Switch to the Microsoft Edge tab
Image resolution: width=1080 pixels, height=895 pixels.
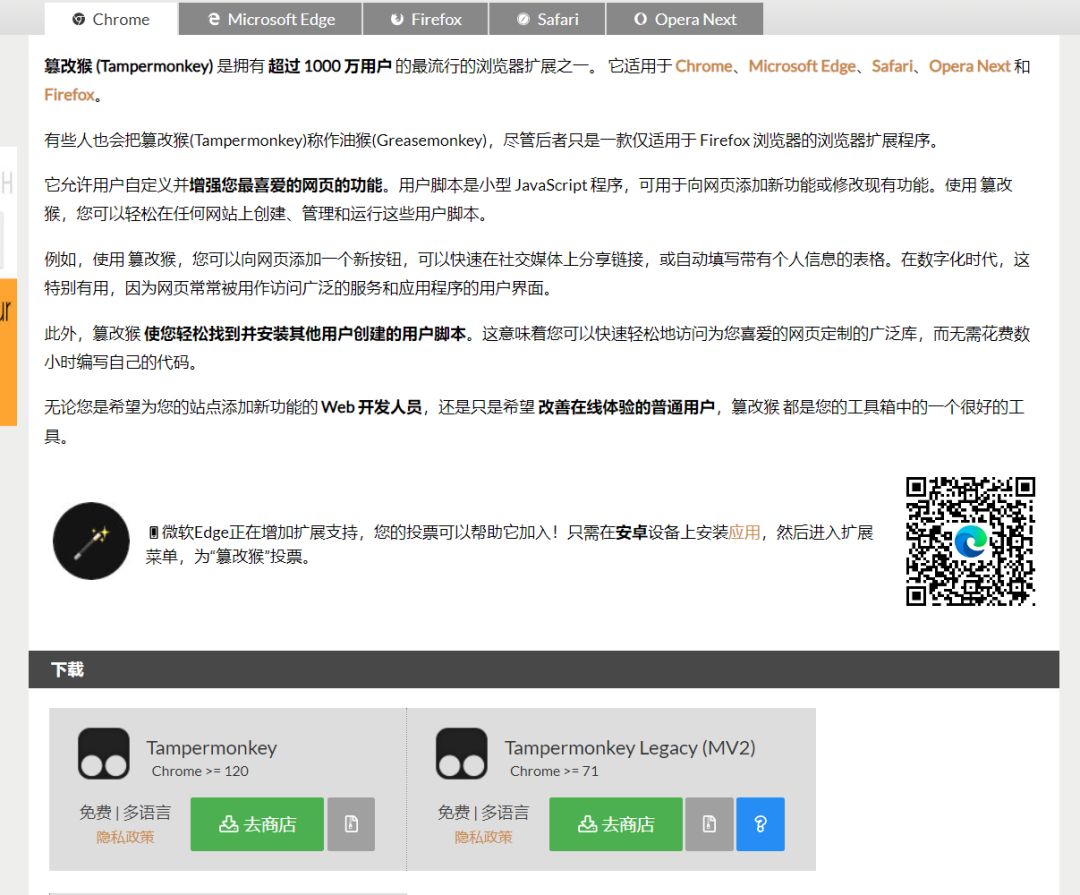pyautogui.click(x=271, y=19)
